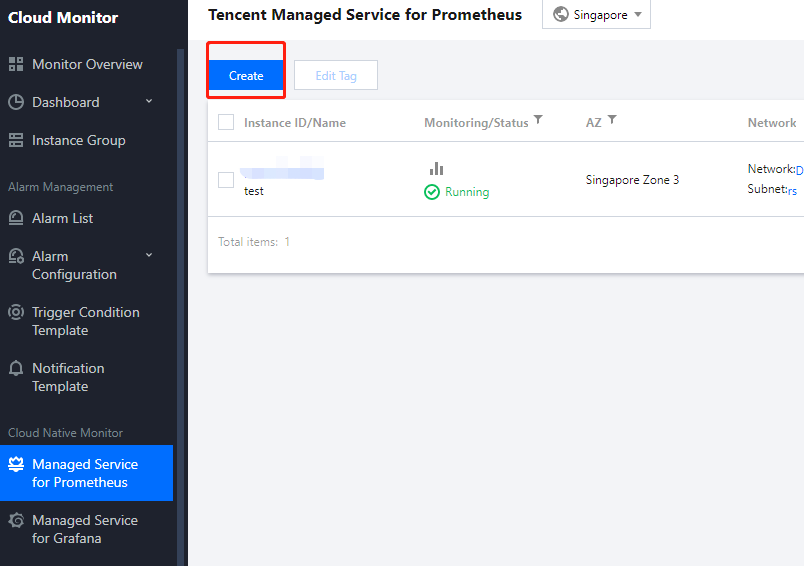The width and height of the screenshot is (804, 566).
Task: Open the Singapore region dropdown
Action: pos(596,14)
